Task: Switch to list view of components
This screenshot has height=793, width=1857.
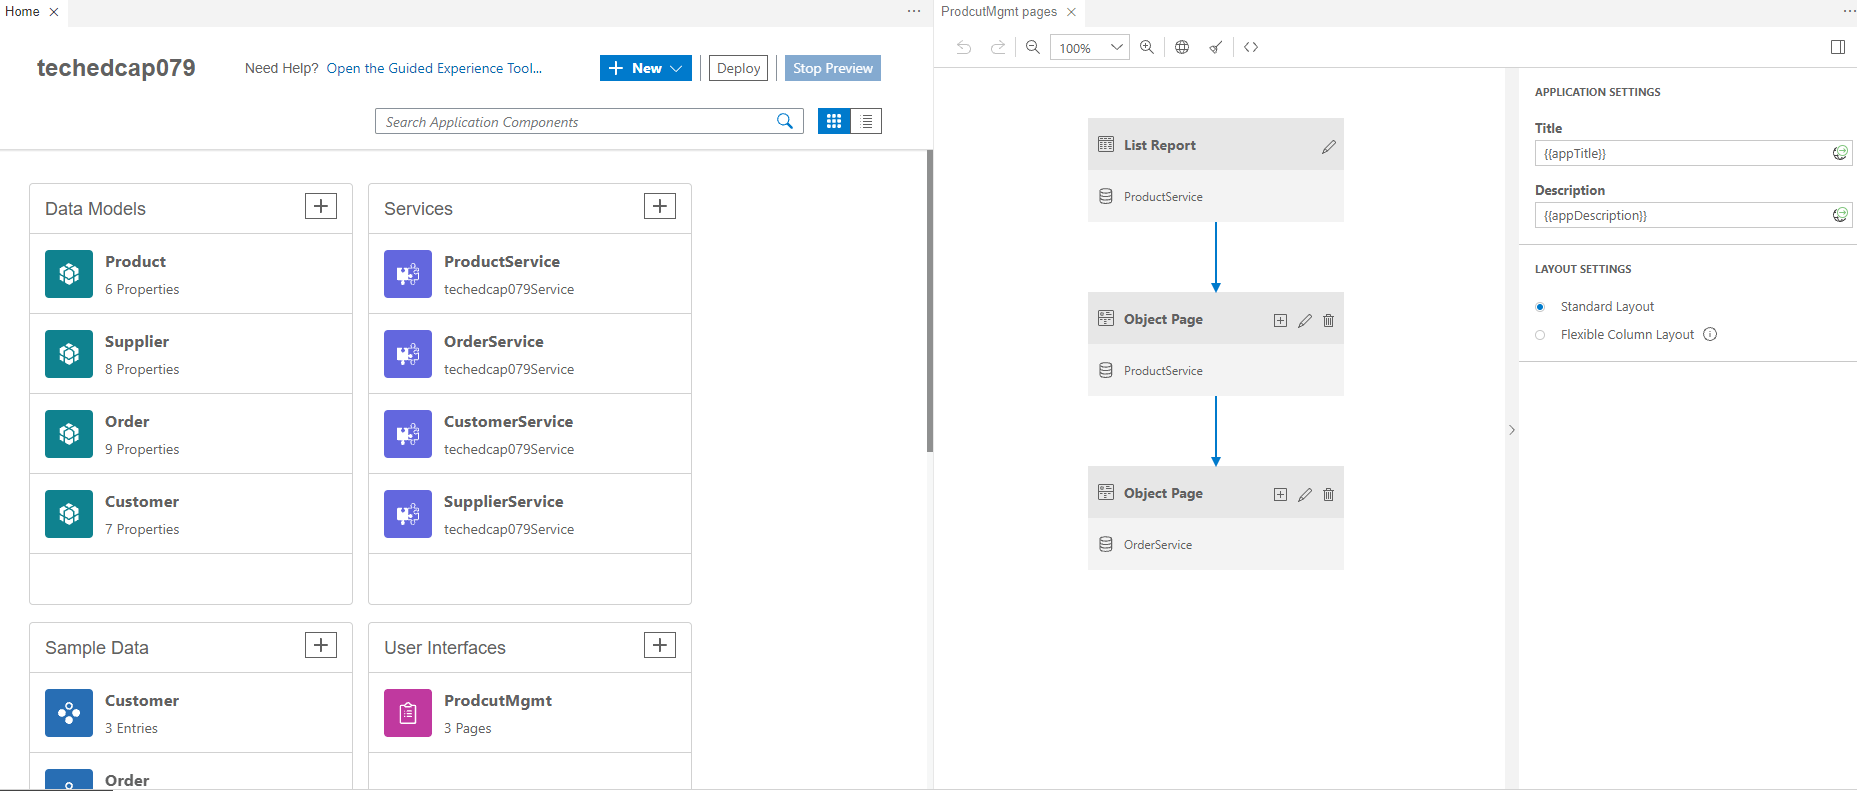Action: tap(866, 121)
